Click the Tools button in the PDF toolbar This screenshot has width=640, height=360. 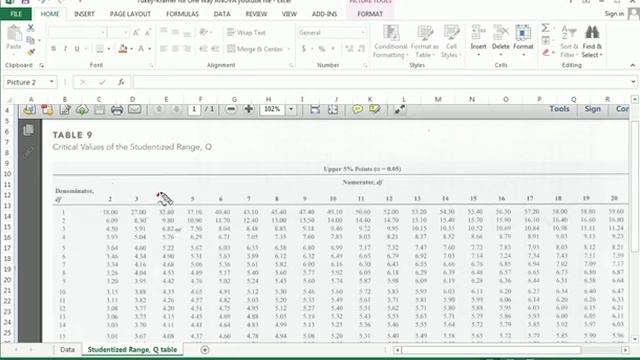[x=559, y=109]
